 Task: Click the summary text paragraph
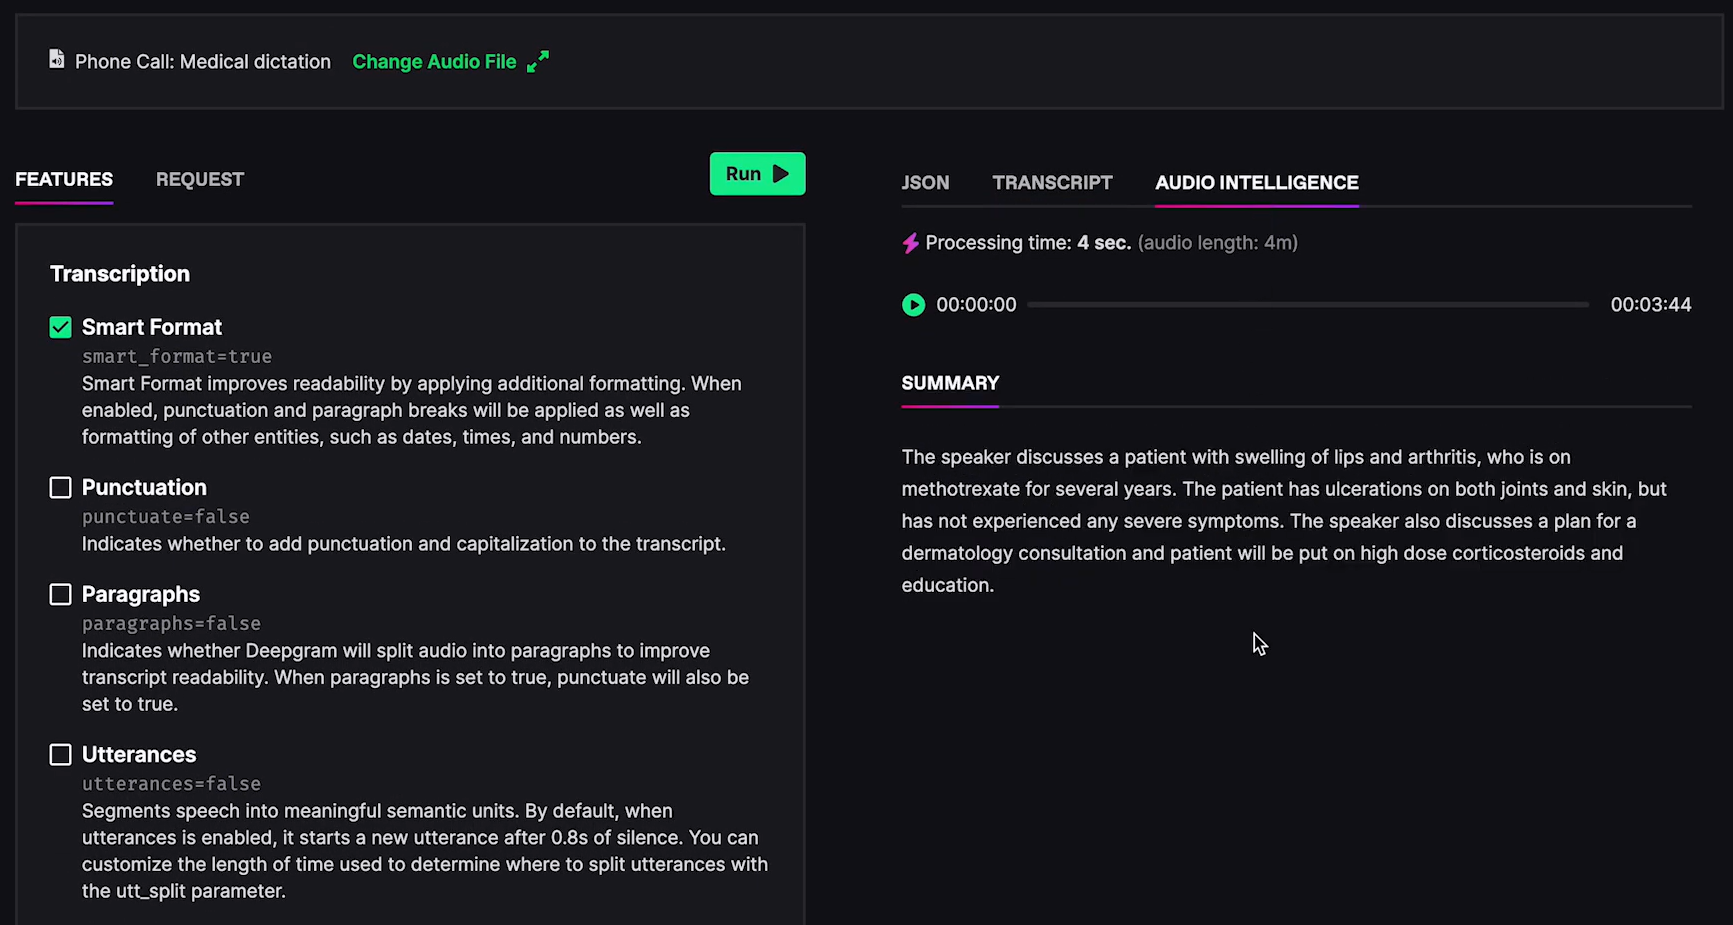tap(1284, 521)
